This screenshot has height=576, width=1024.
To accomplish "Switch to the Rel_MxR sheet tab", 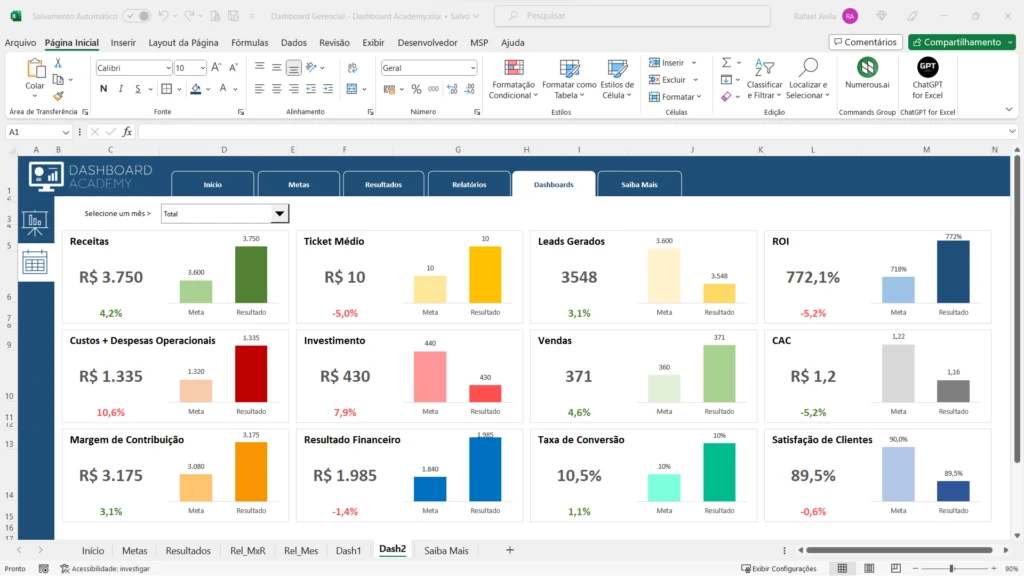I will (x=248, y=550).
